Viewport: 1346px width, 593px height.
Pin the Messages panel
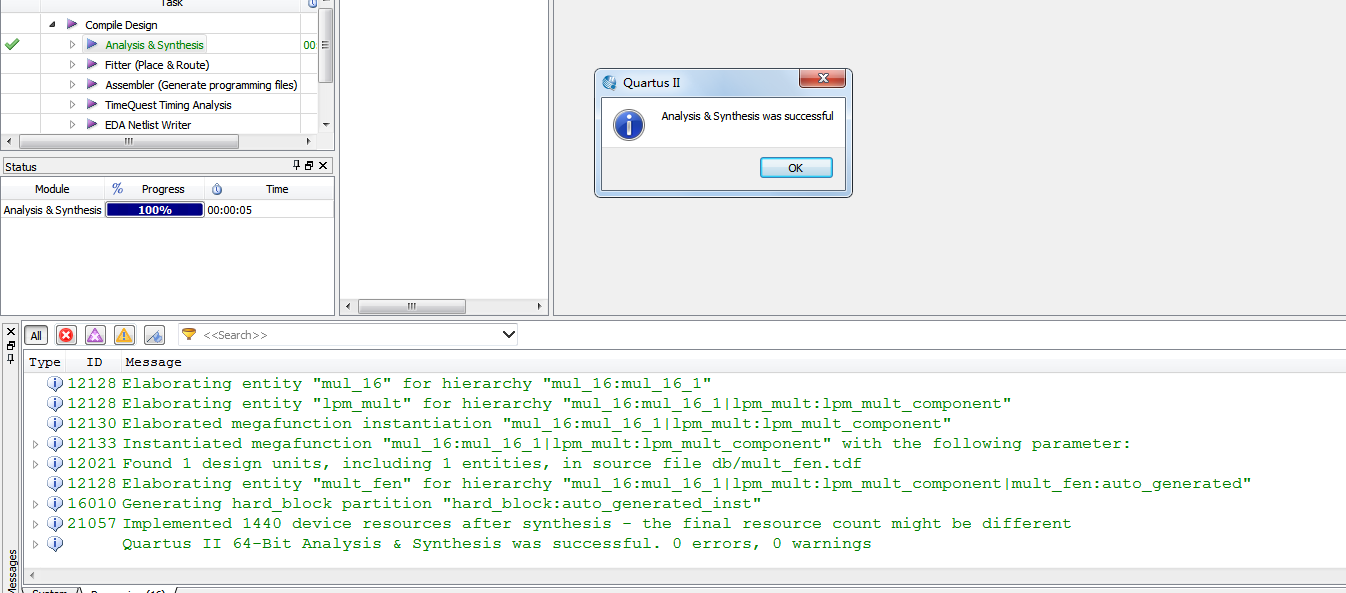click(11, 358)
